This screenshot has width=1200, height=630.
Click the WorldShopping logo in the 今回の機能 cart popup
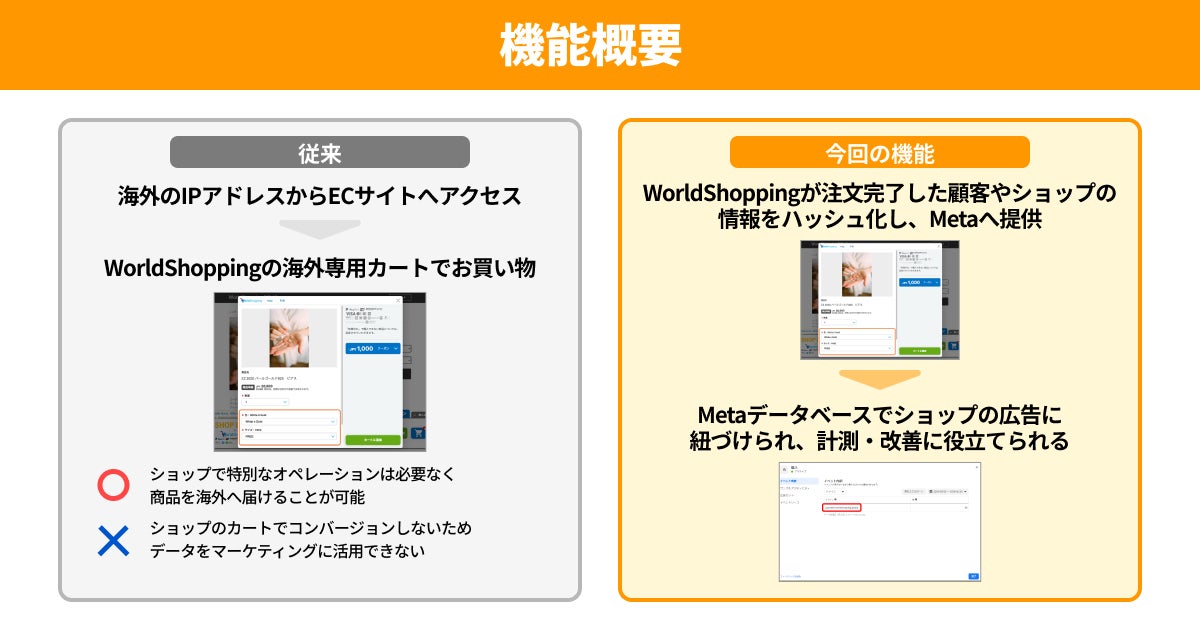[828, 246]
